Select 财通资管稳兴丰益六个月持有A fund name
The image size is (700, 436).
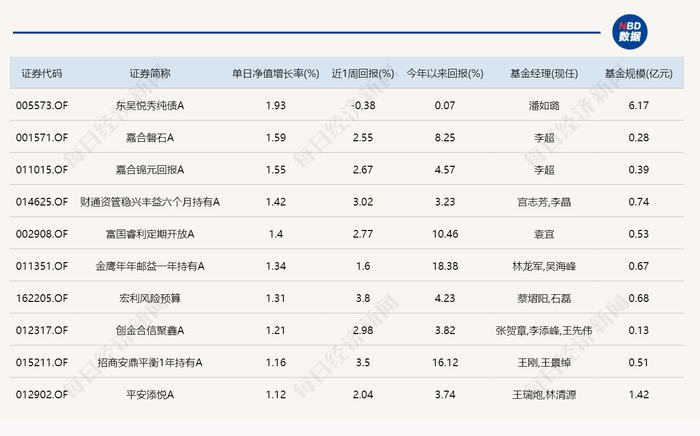[x=150, y=202]
